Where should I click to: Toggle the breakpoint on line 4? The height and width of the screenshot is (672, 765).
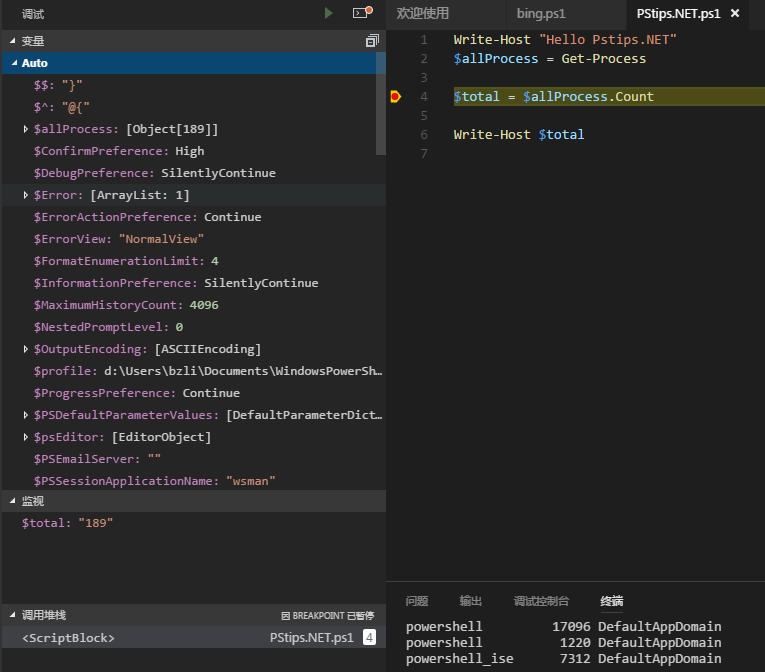(396, 97)
